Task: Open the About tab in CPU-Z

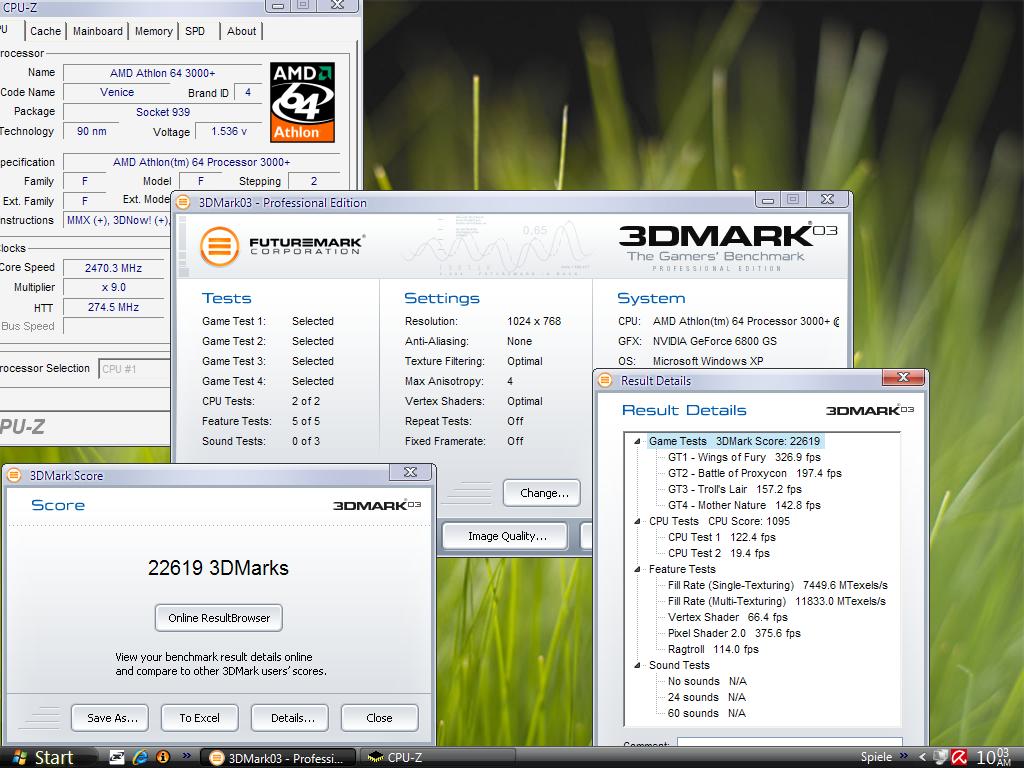Action: tap(242, 31)
